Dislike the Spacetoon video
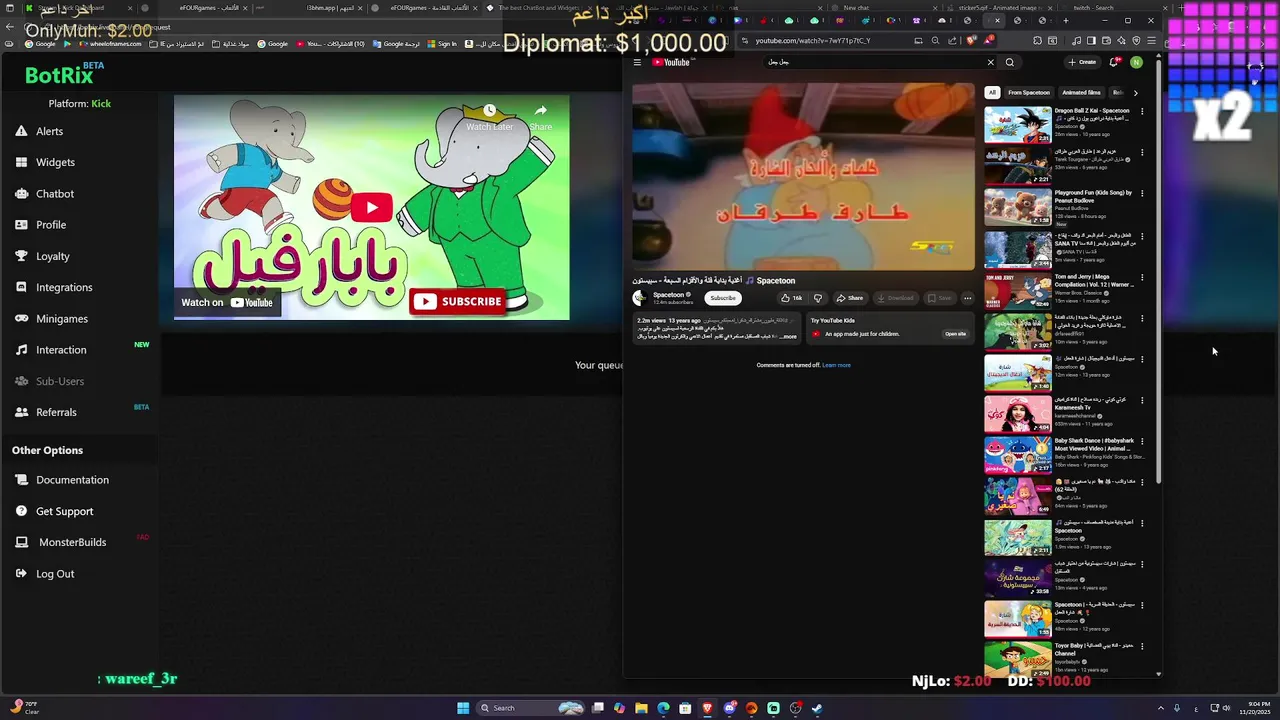The width and height of the screenshot is (1280, 720). point(818,298)
